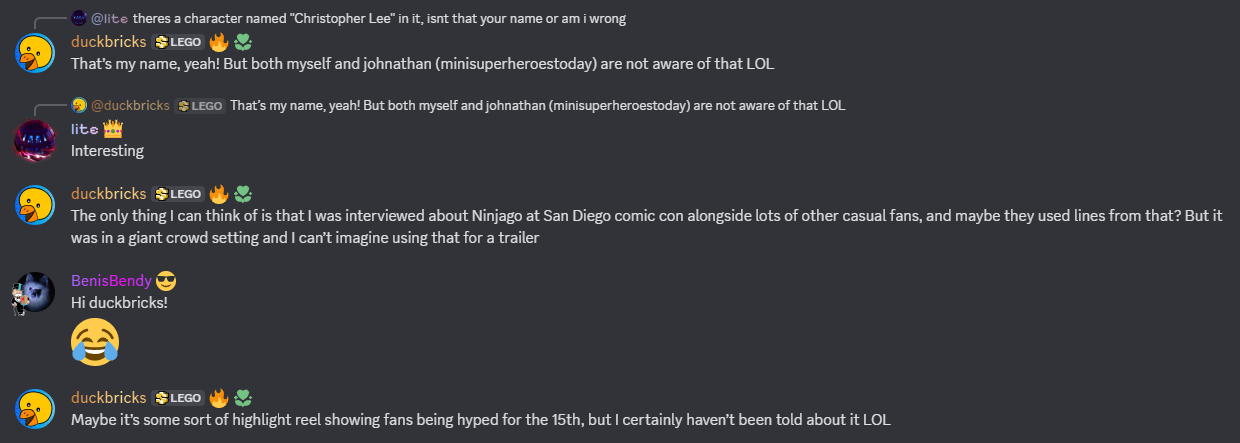Click LEGO tag on duckbricks' "That's my name" message

(178, 42)
